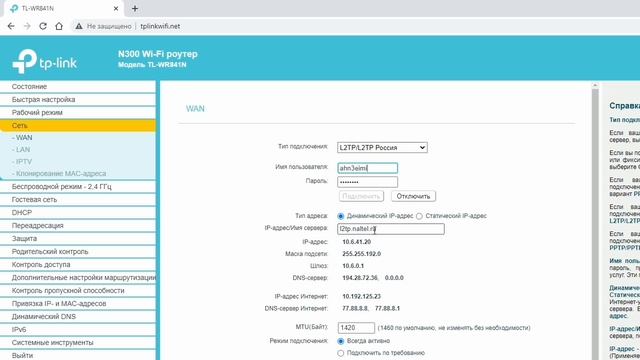Click the scrollbar up arrow
Image resolution: width=640 pixels, height=360 pixels.
595,86
